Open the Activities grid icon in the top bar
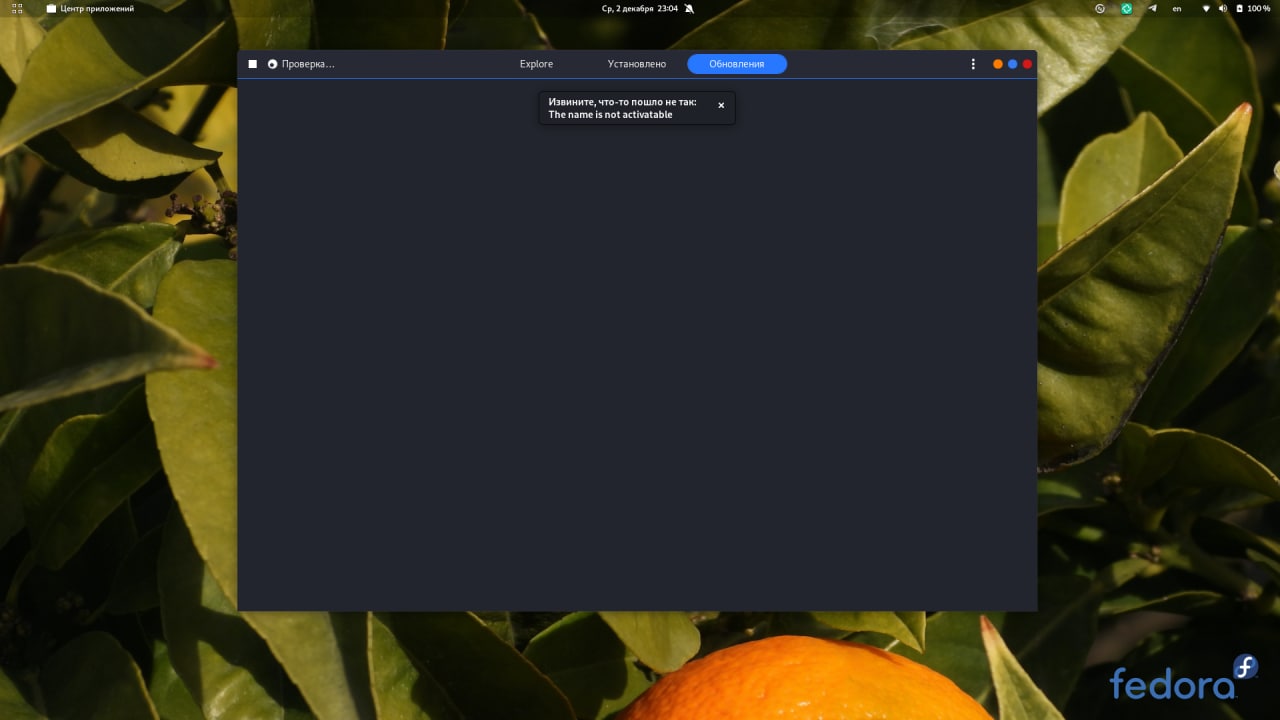Viewport: 1280px width, 720px height. (x=17, y=8)
